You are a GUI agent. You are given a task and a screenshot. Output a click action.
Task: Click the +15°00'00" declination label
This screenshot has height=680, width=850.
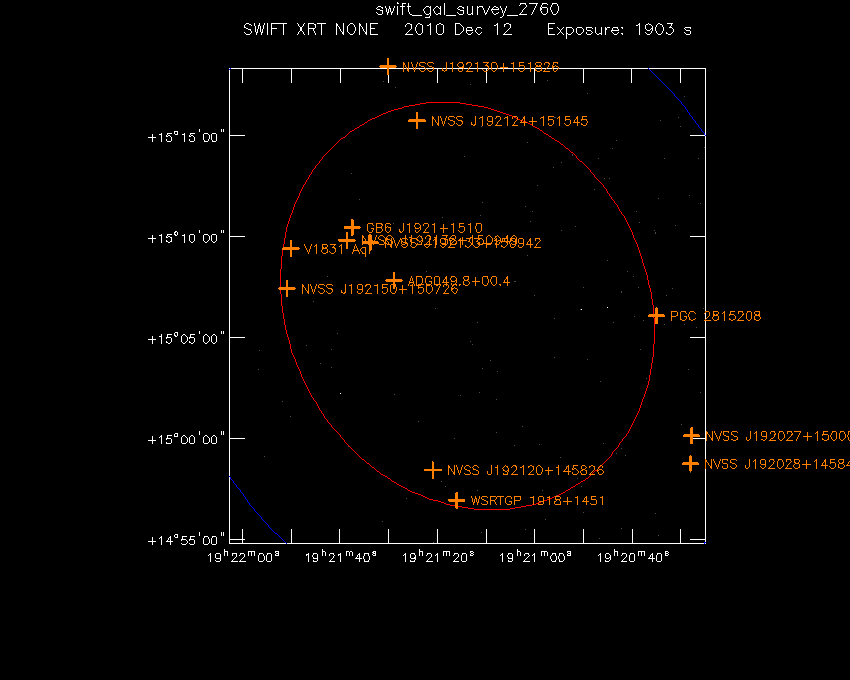tap(186, 439)
